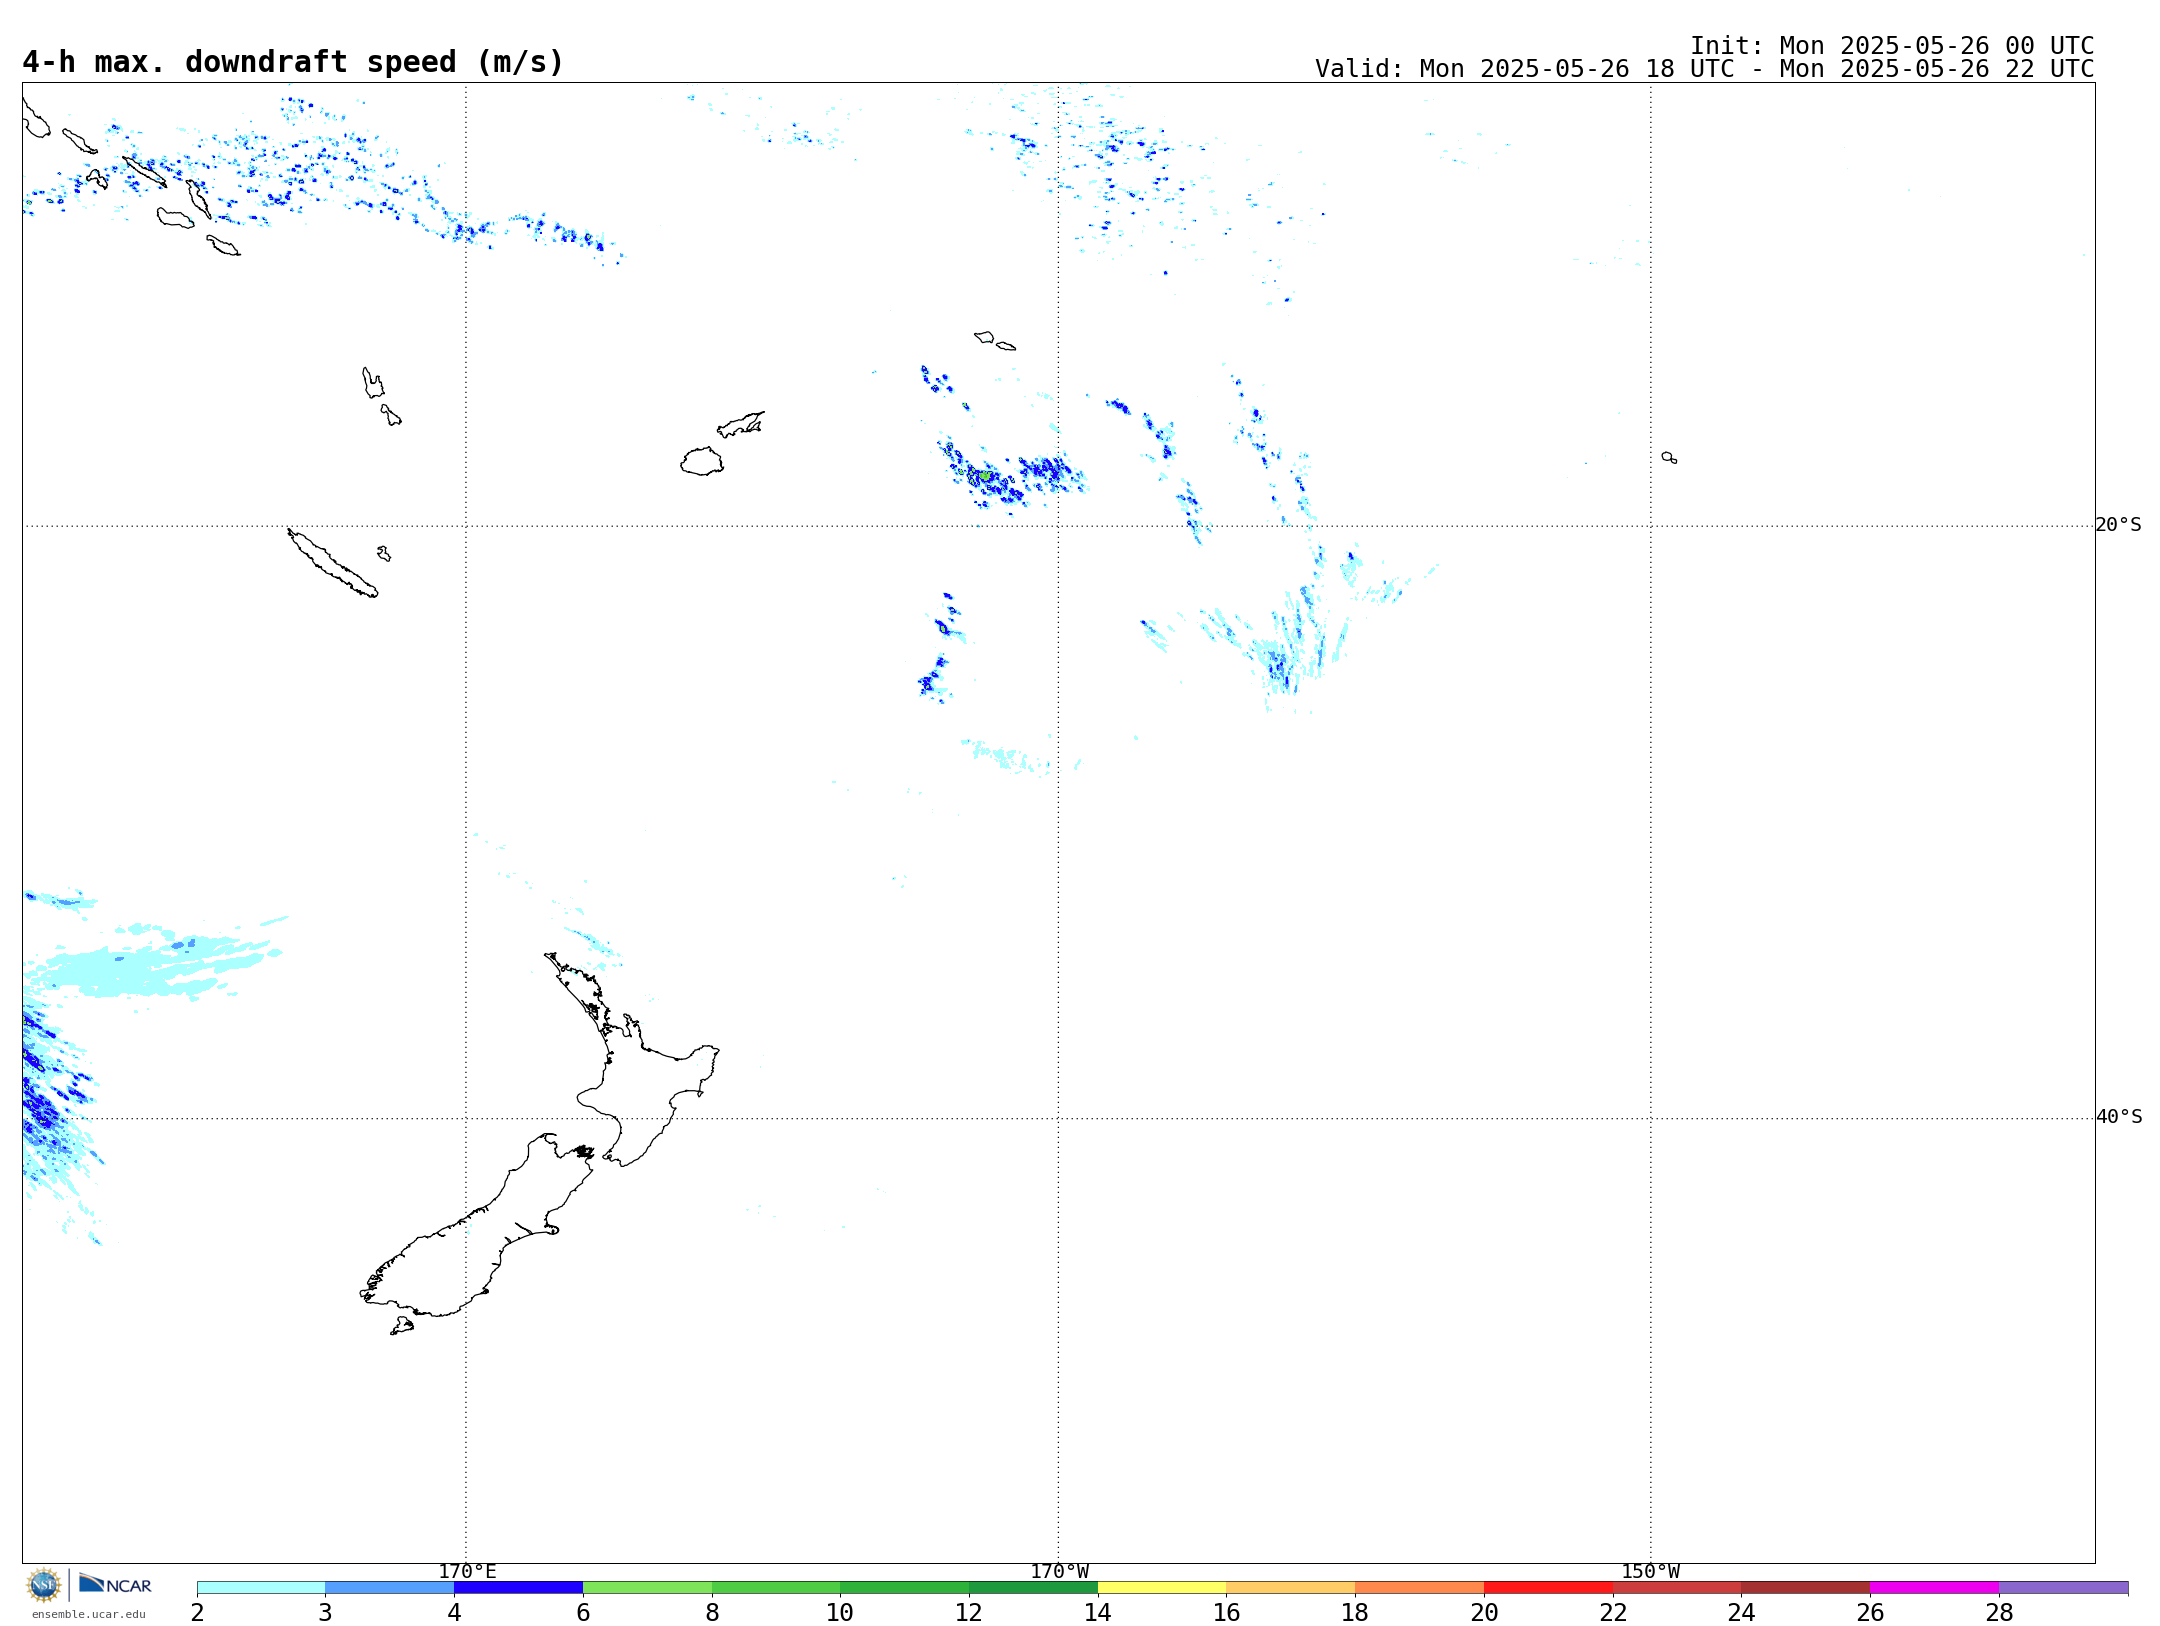Select the purple above-28 colorbar swatch

pos(2063,1588)
